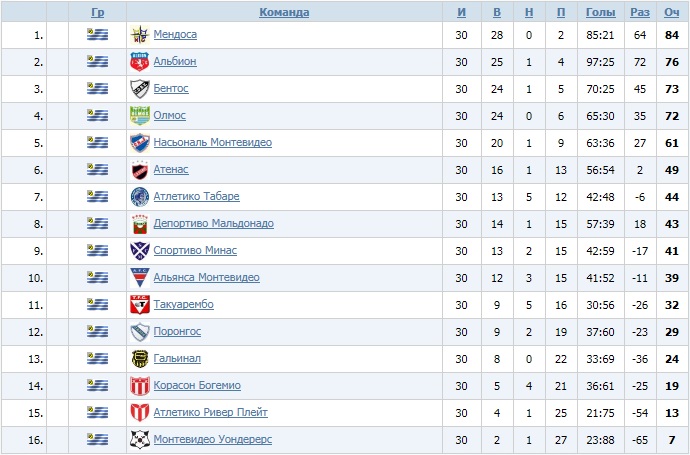Follow the Корасон Богемио link
Image resolution: width=690 pixels, height=455 pixels.
[197, 386]
